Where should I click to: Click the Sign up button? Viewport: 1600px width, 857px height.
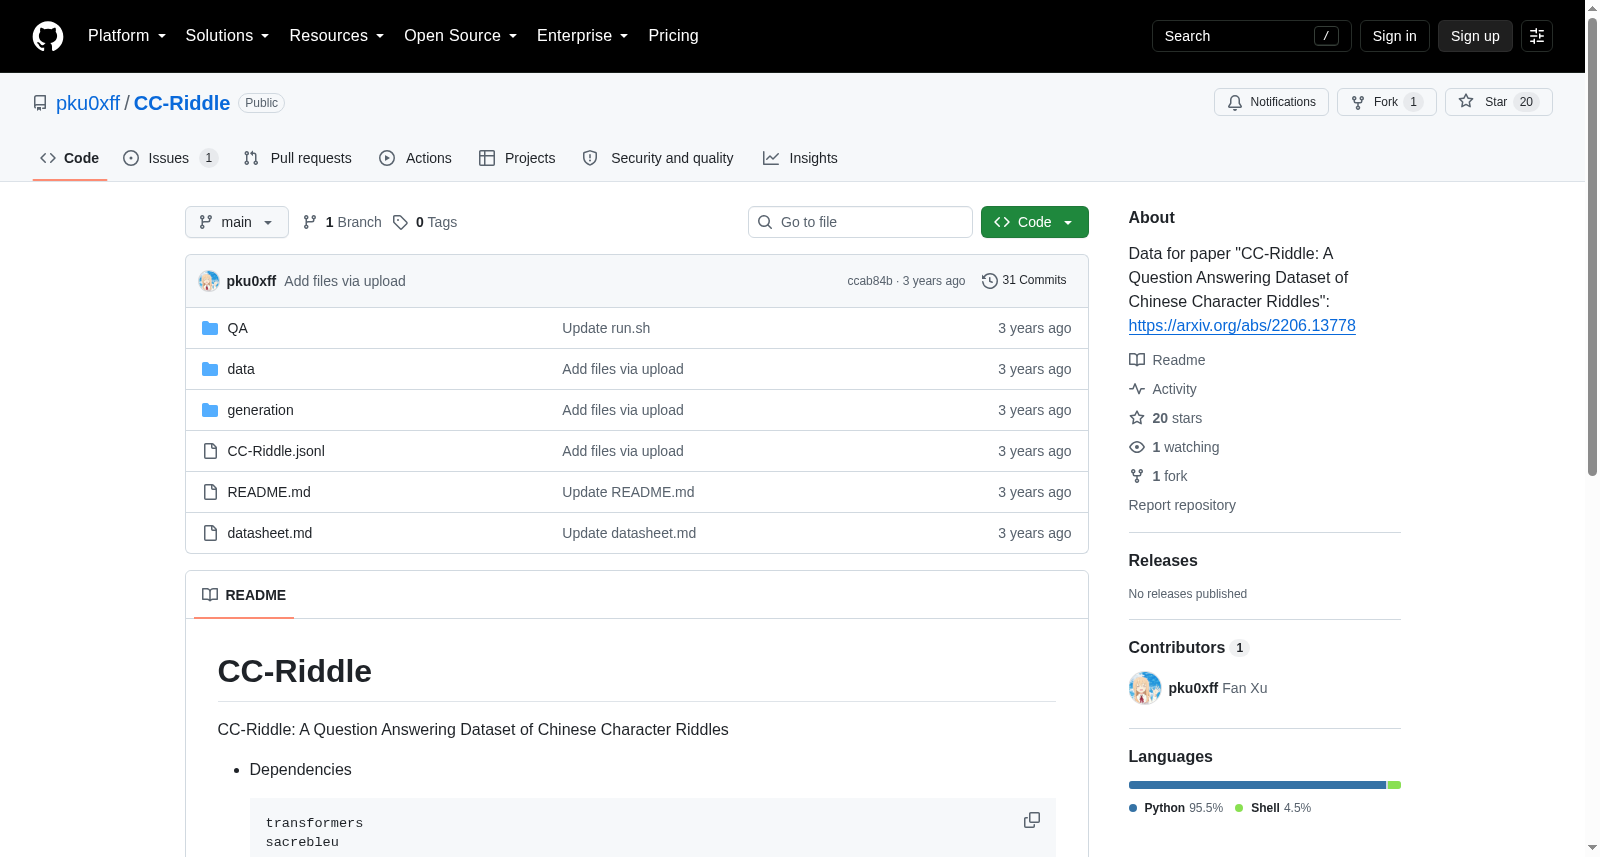1475,36
